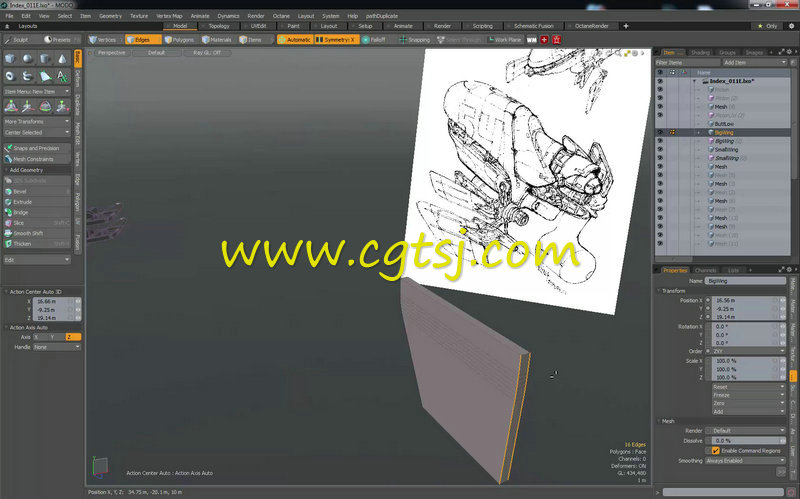This screenshot has width=800, height=499.
Task: Open the Vertex Map menu
Action: coord(169,16)
